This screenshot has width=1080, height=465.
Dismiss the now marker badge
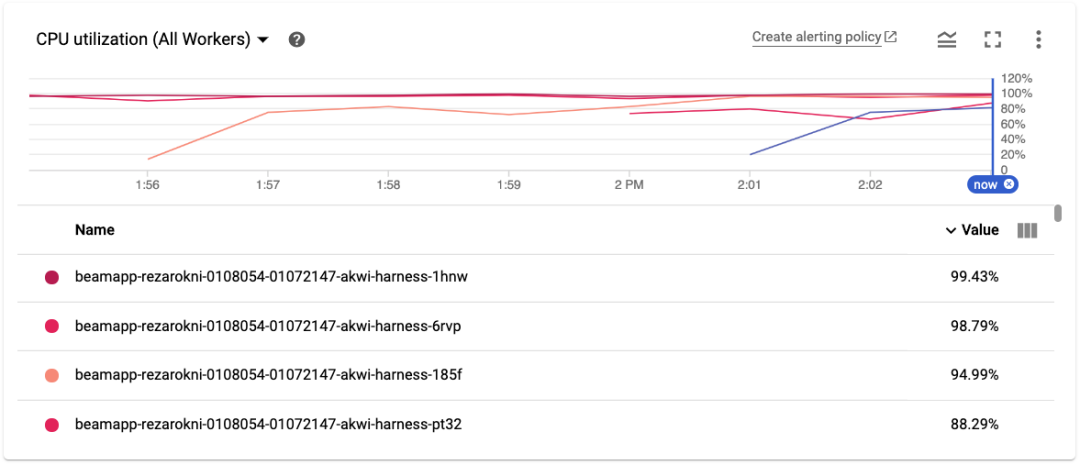pos(1009,184)
